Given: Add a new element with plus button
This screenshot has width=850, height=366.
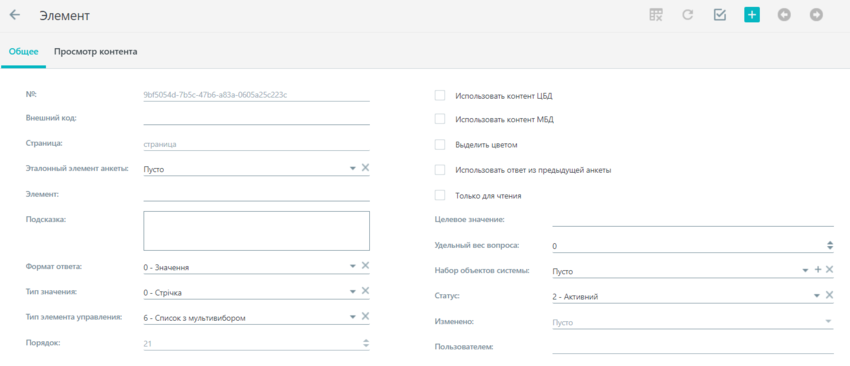Looking at the screenshot, I should click(751, 15).
